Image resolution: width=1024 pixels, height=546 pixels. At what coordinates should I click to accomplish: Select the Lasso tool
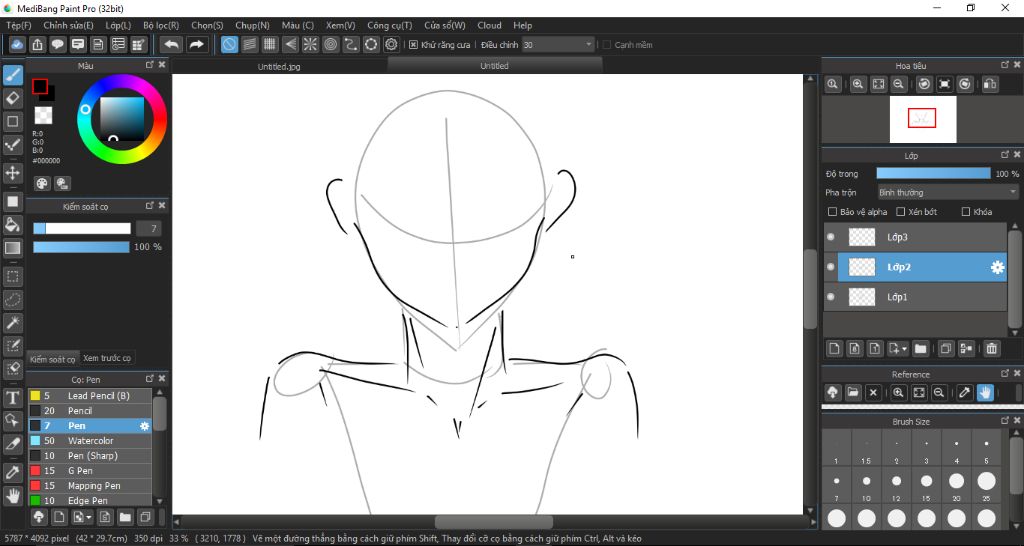(12, 300)
